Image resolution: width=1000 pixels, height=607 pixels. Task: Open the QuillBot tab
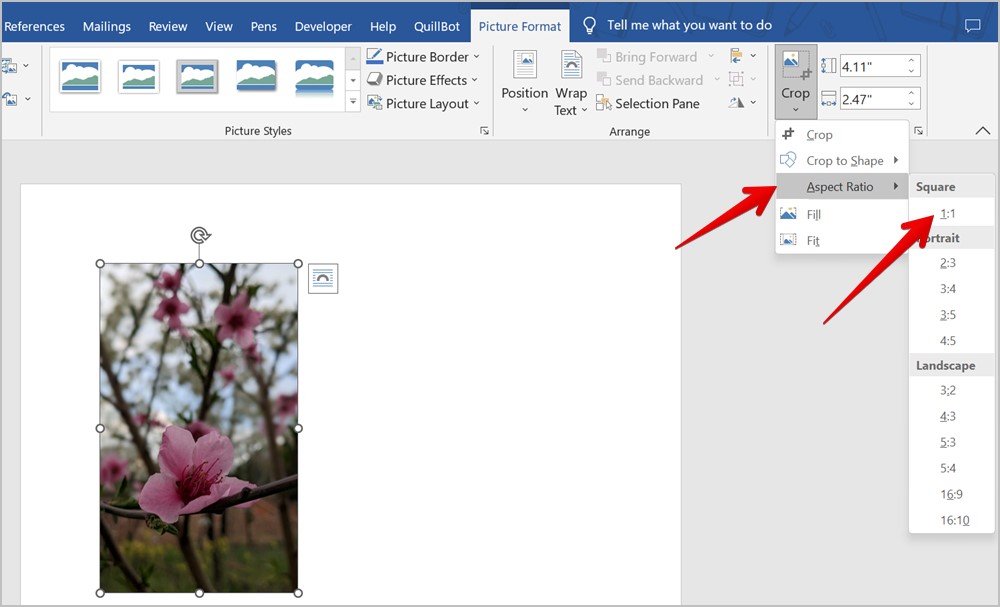[436, 26]
